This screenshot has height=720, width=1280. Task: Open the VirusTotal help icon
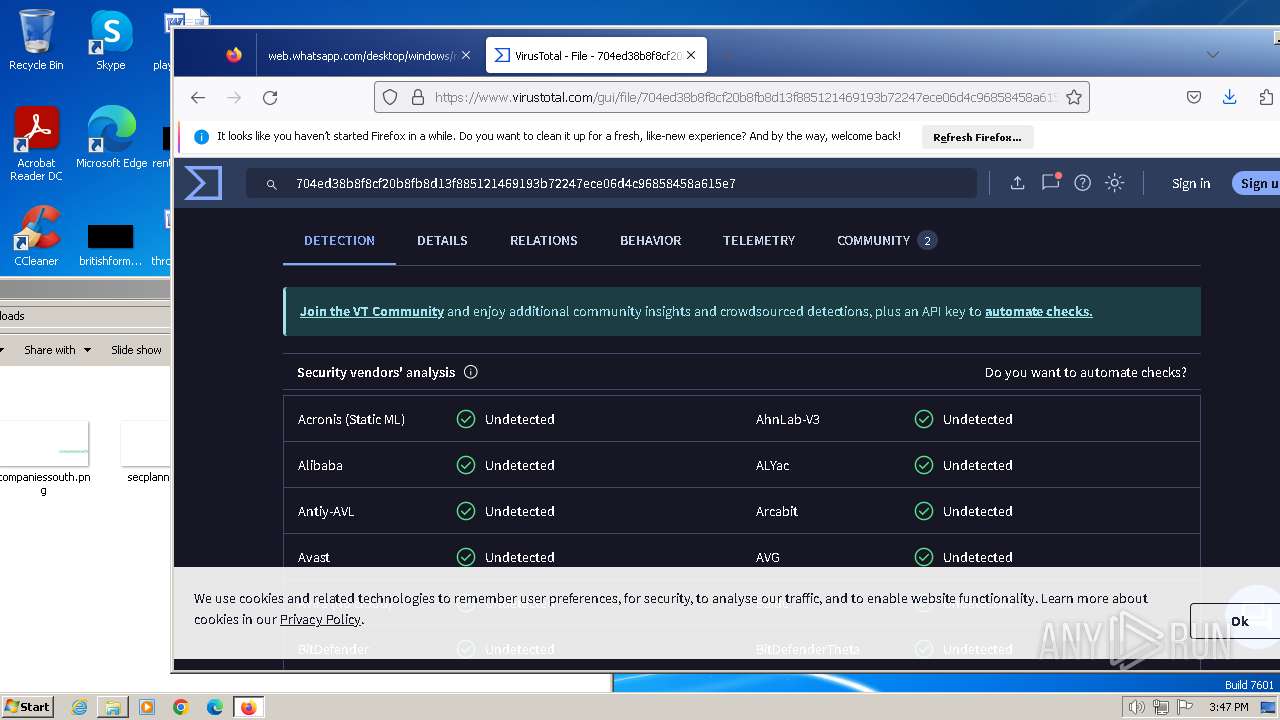[x=1082, y=183]
